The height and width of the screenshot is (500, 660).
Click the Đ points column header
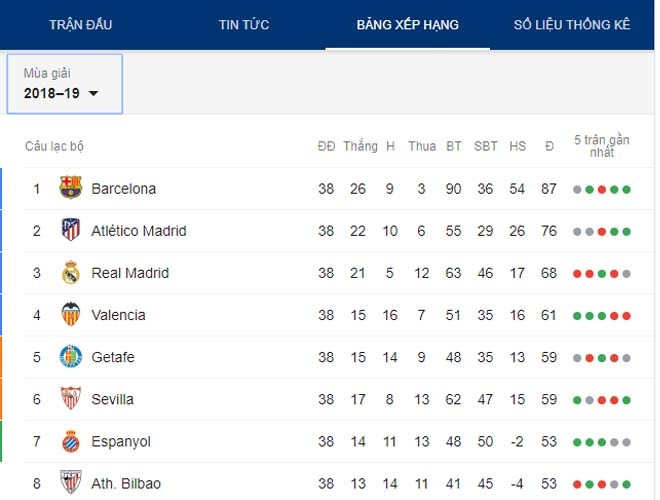point(549,146)
